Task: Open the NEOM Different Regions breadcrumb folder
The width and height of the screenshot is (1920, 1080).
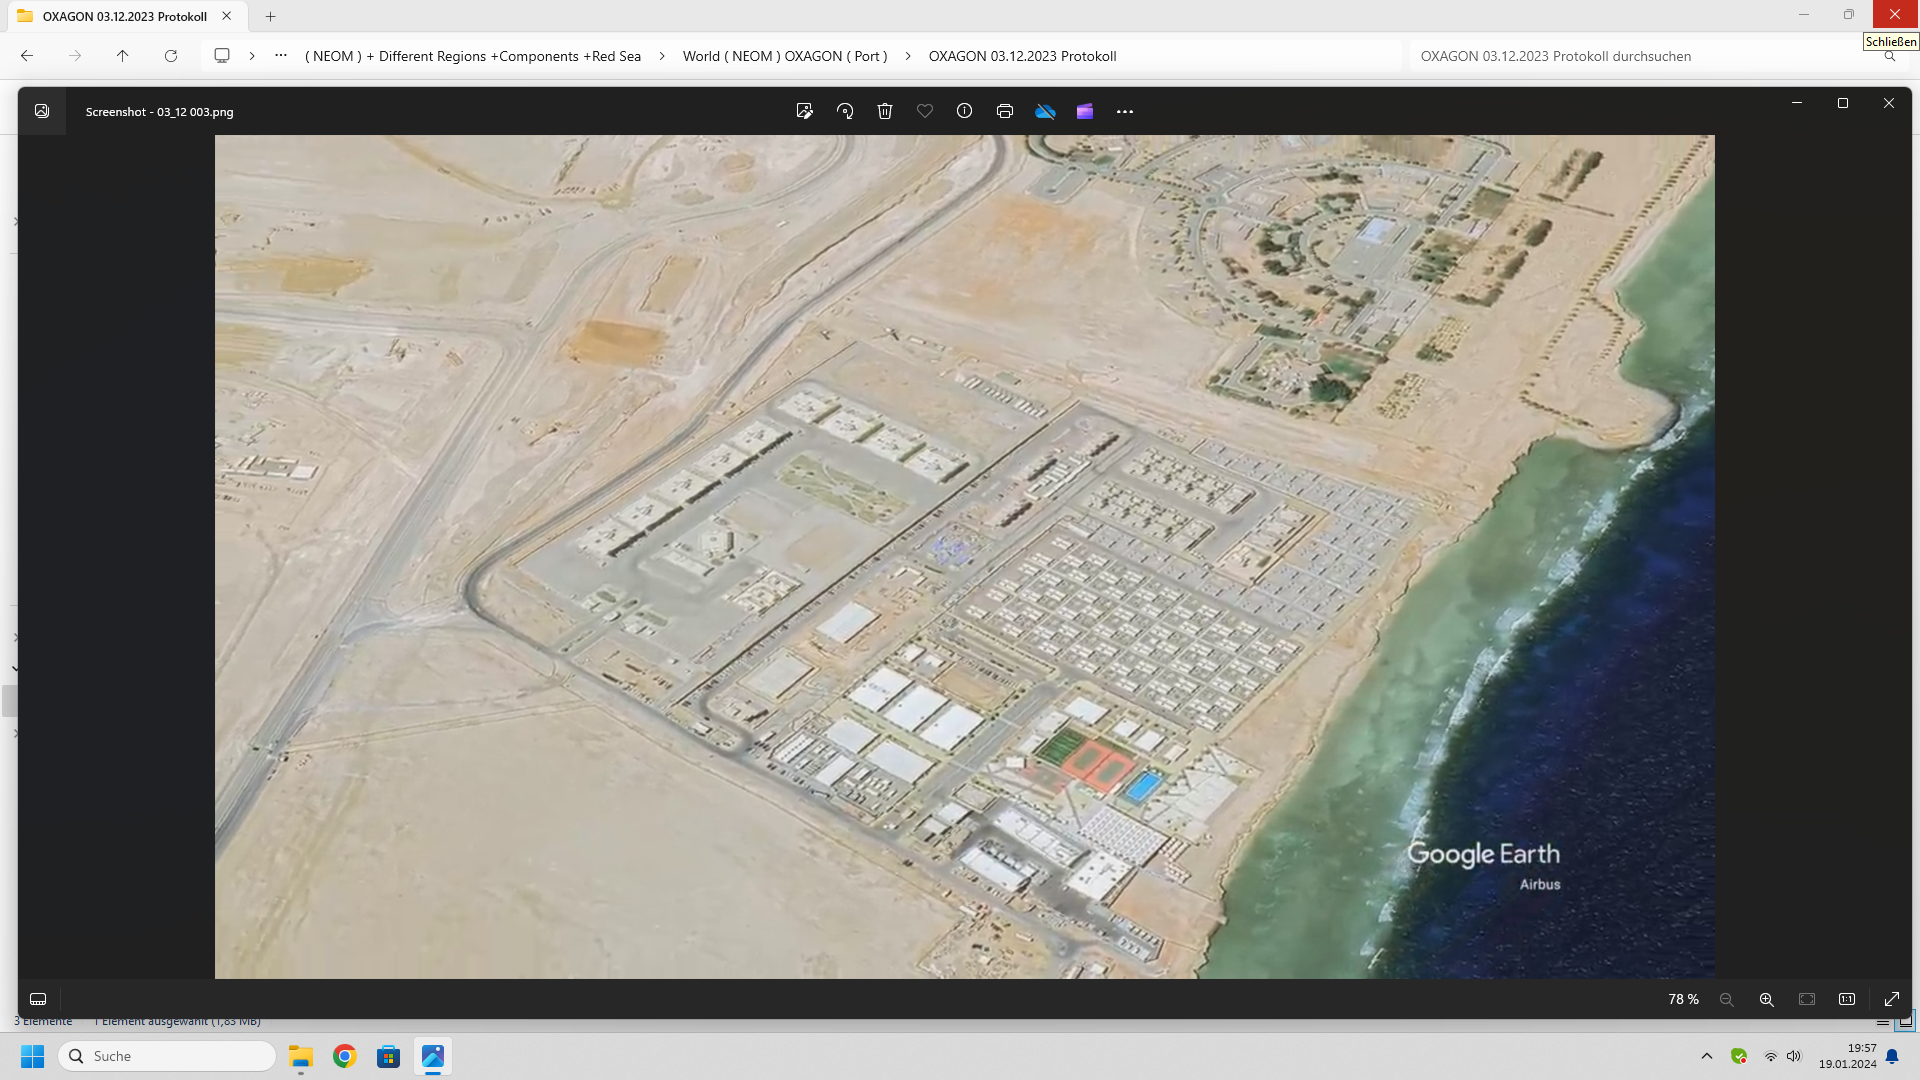Action: click(x=473, y=56)
